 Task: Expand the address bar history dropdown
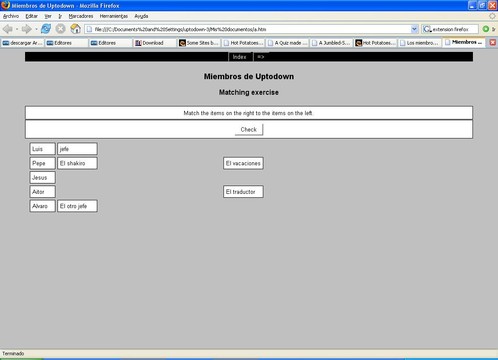point(414,29)
